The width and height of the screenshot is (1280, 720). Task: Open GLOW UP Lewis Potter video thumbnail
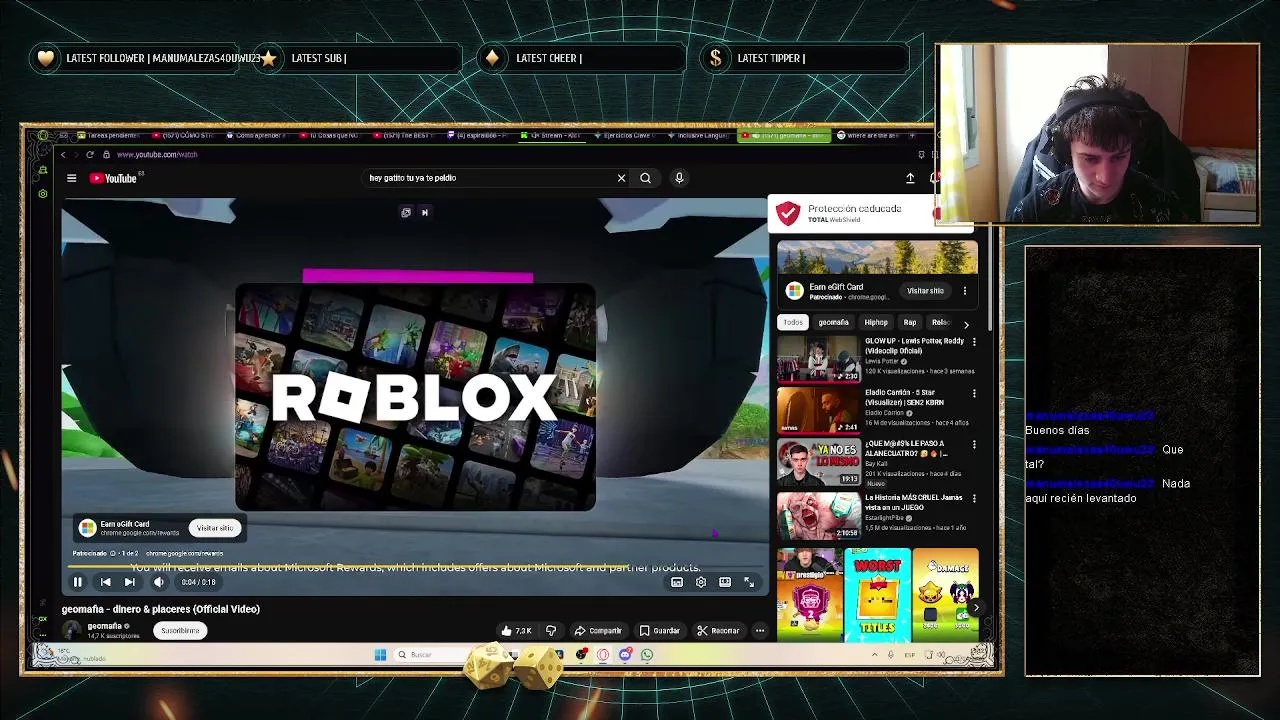(x=818, y=360)
